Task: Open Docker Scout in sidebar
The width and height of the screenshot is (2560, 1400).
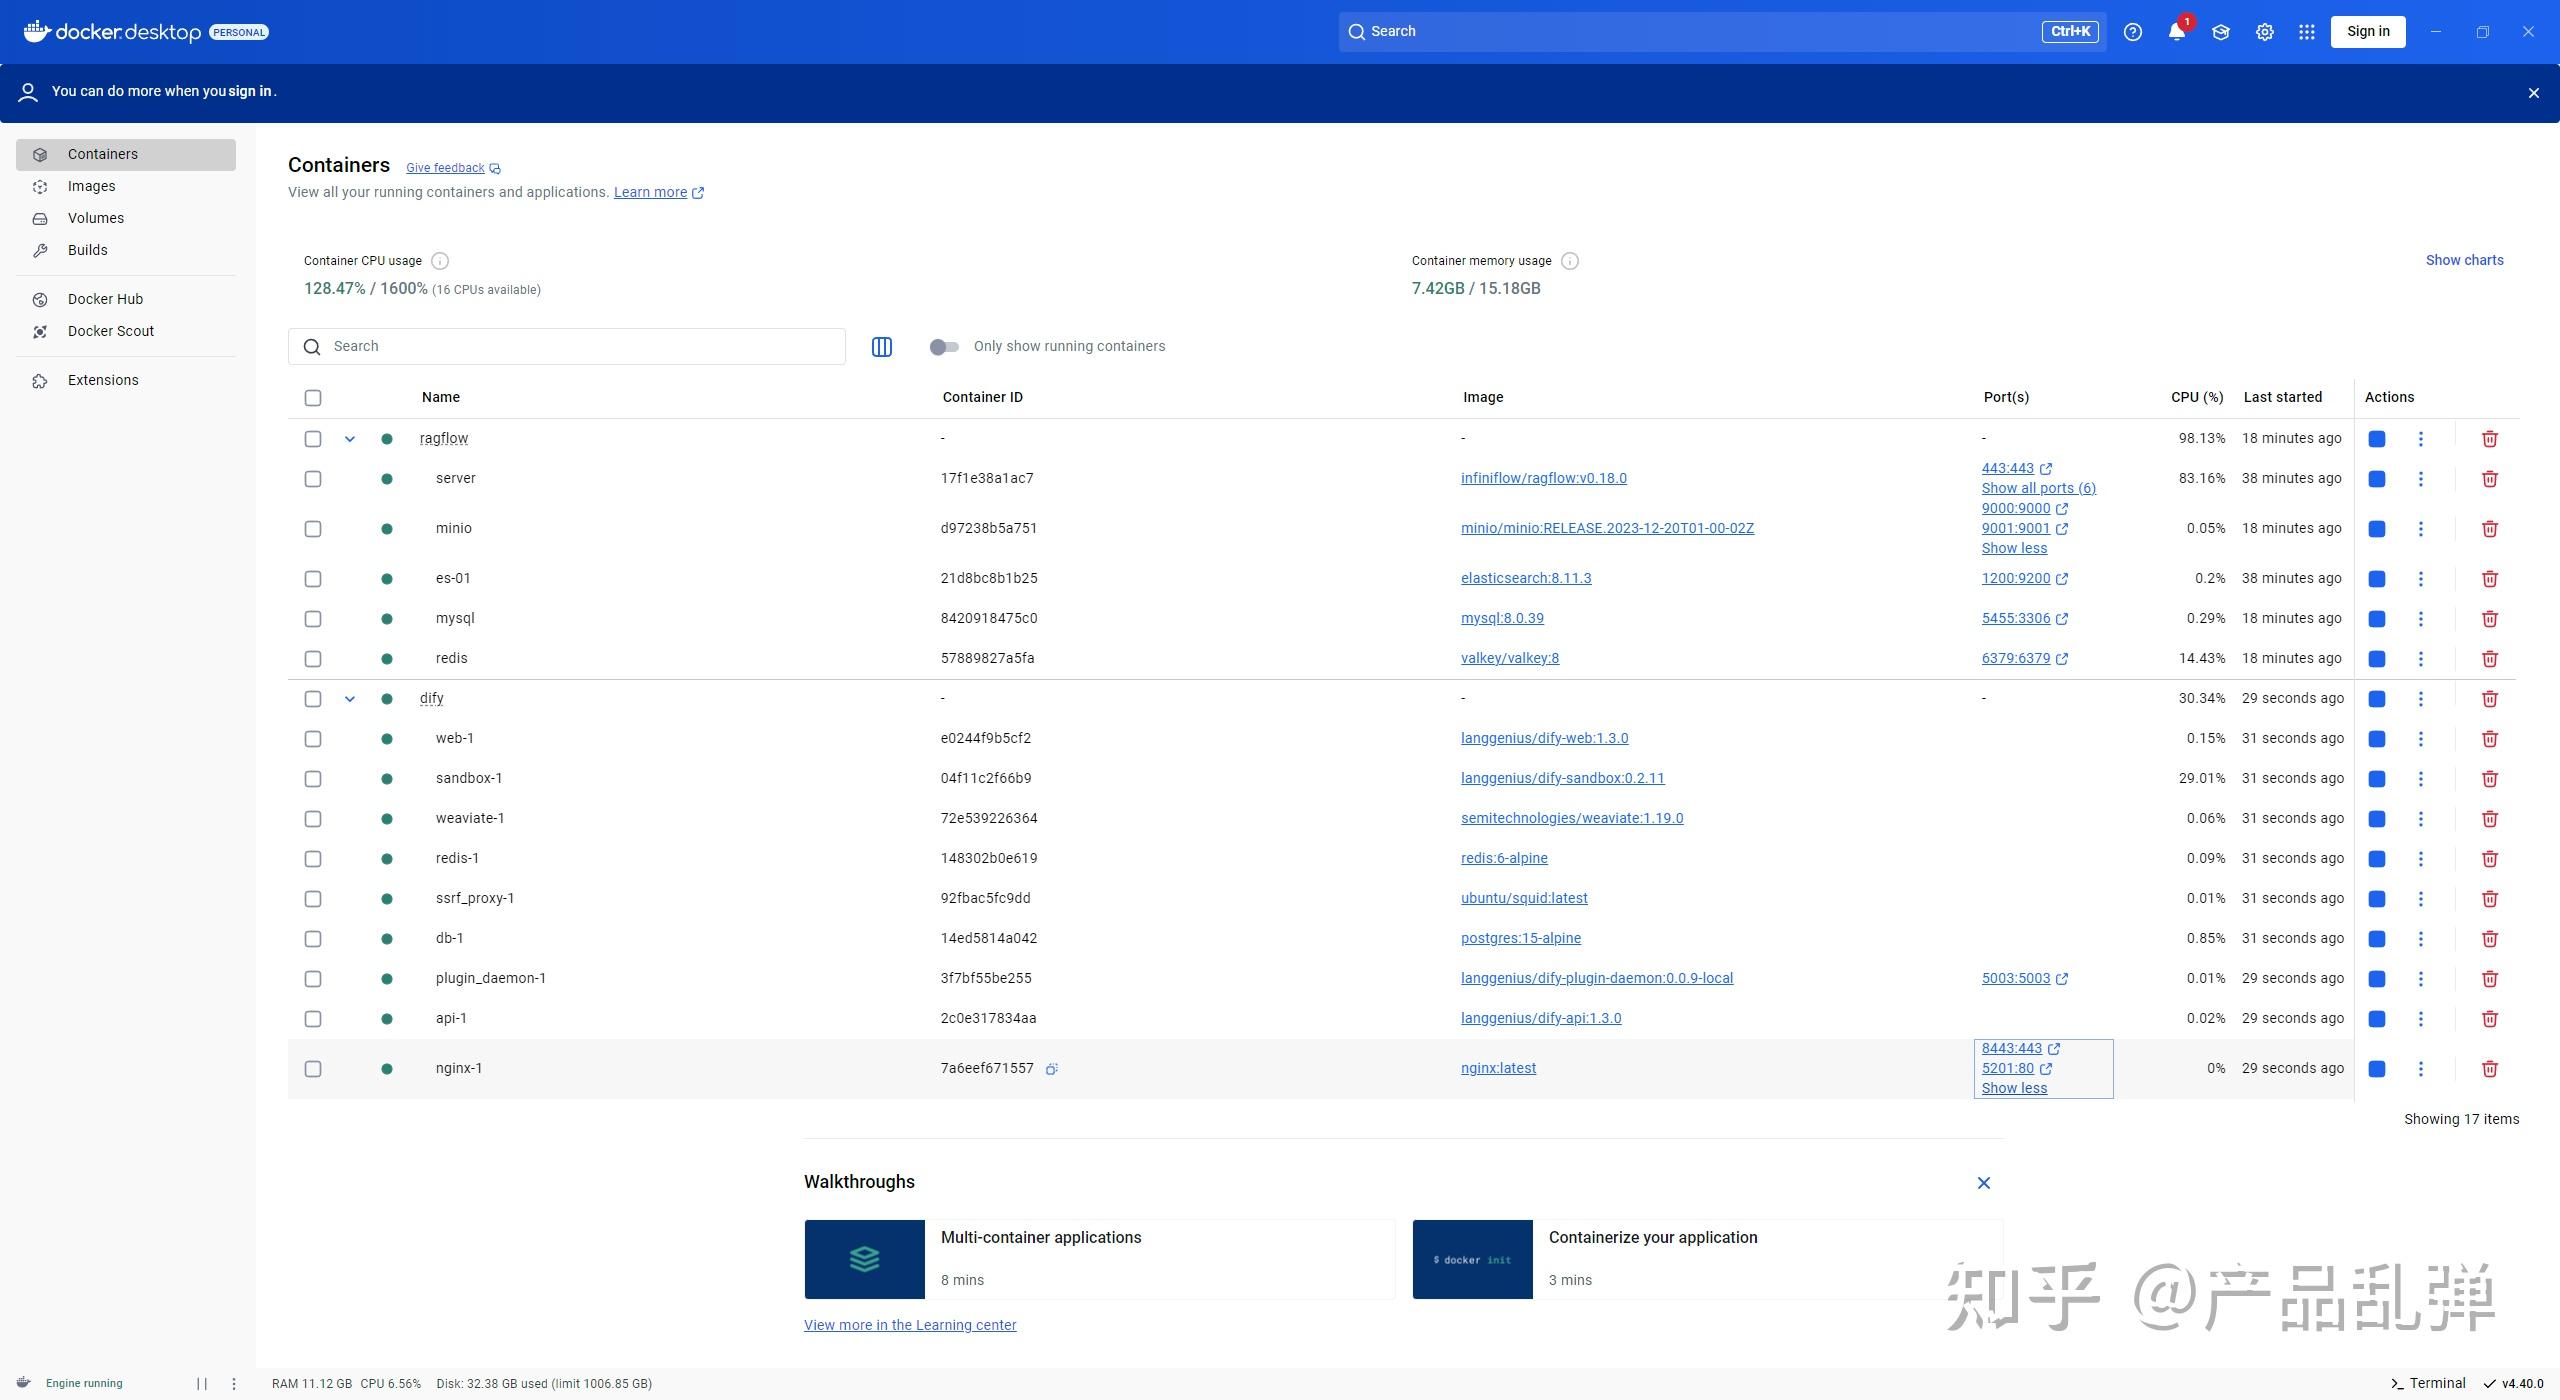Action: pos(110,331)
